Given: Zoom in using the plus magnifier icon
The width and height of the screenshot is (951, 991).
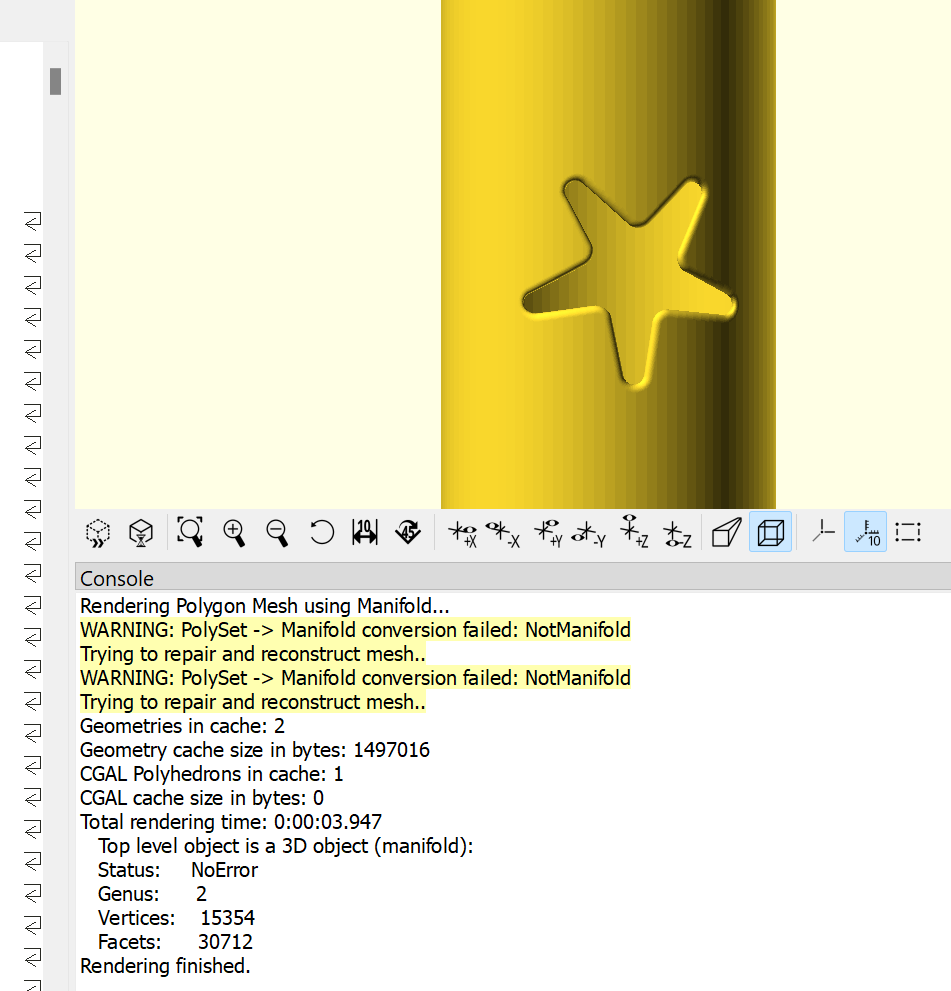Looking at the screenshot, I should tap(234, 532).
